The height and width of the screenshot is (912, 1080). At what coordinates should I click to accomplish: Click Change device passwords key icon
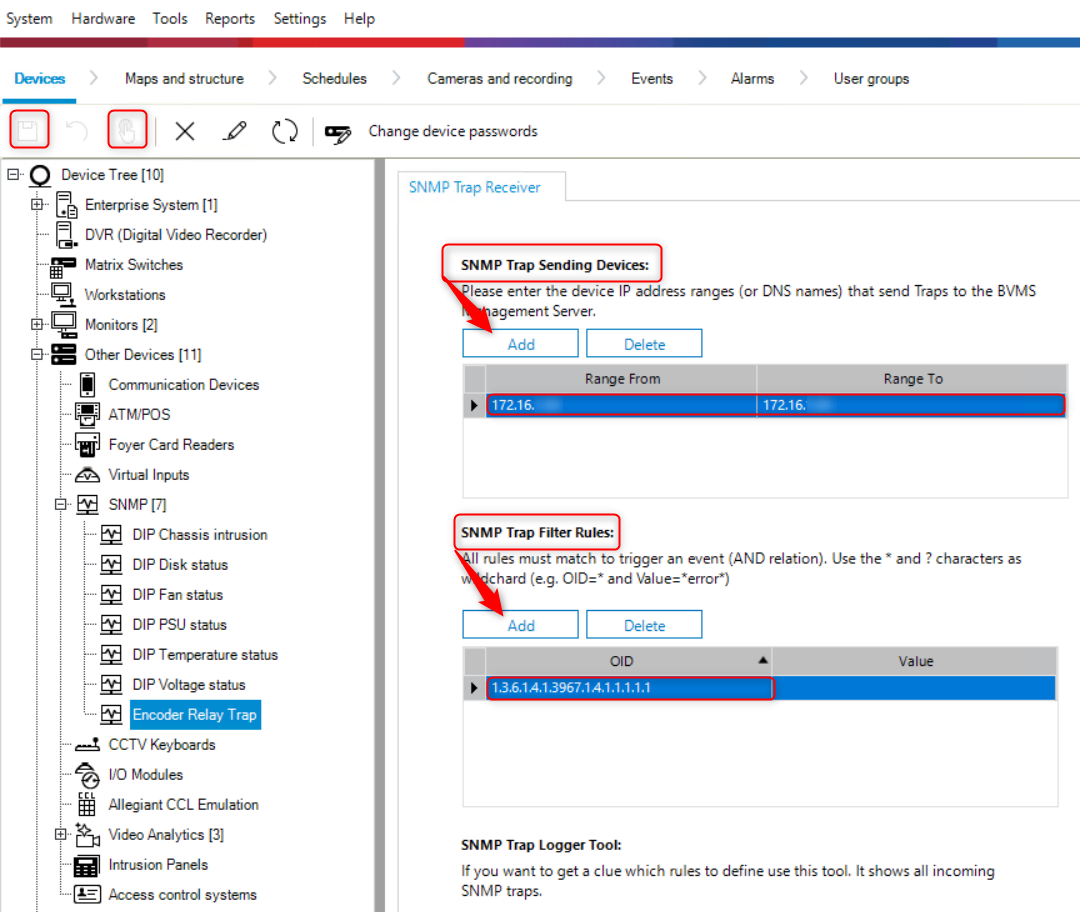[339, 132]
